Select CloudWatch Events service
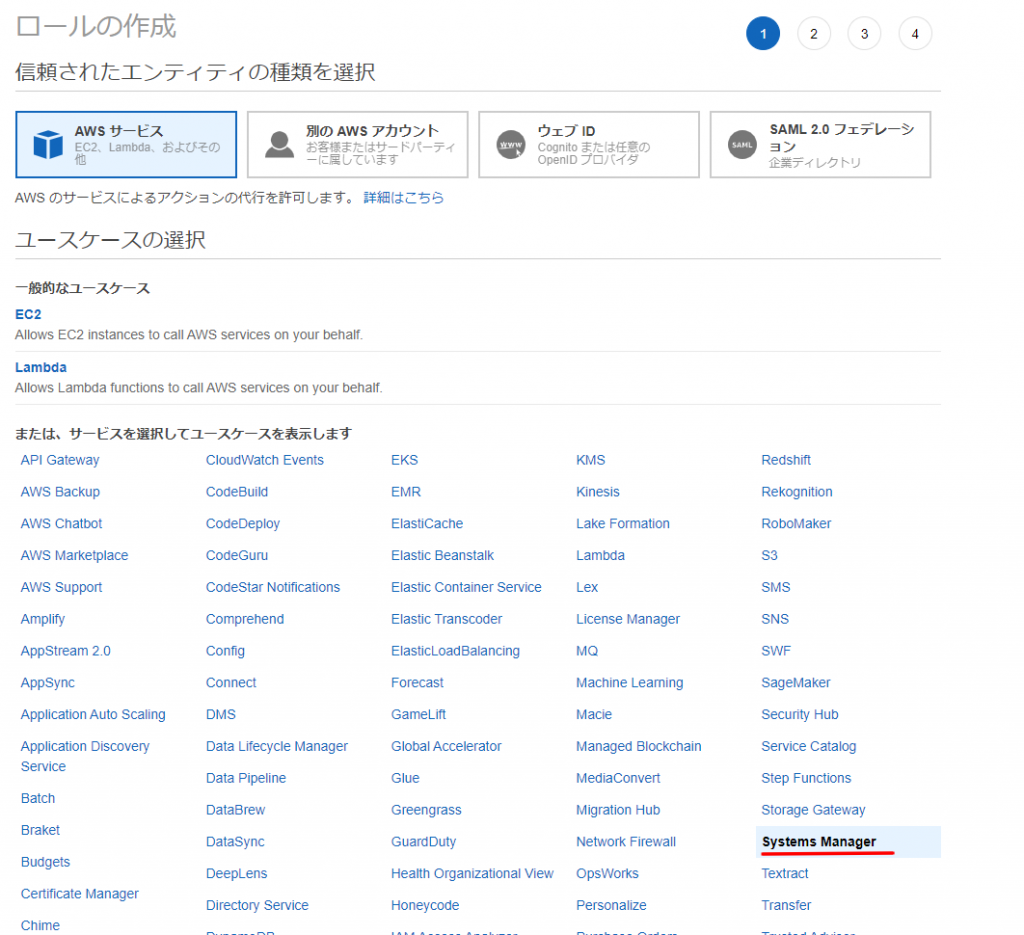This screenshot has height=935, width=1024. point(264,460)
